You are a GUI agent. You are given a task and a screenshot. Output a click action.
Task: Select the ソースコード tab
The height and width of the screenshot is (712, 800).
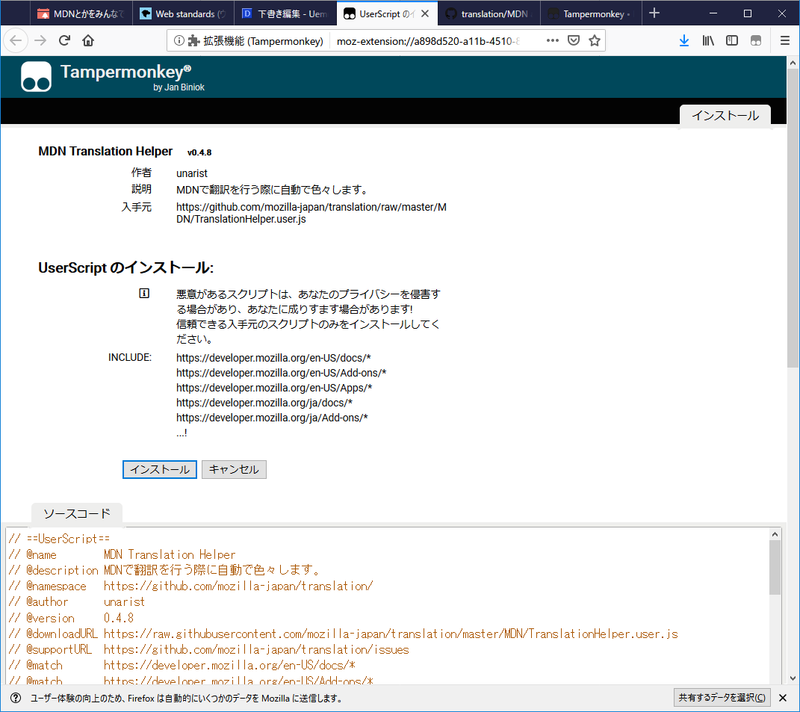[77, 514]
